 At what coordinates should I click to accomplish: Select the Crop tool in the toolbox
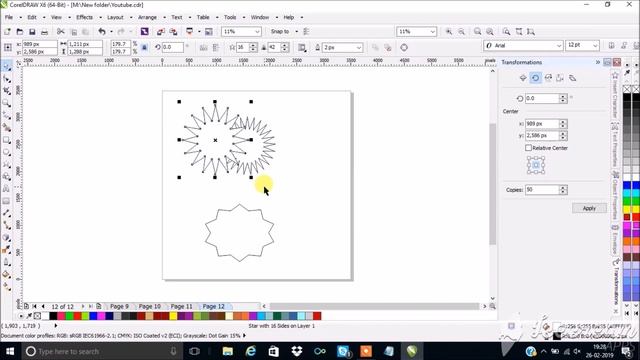7,91
